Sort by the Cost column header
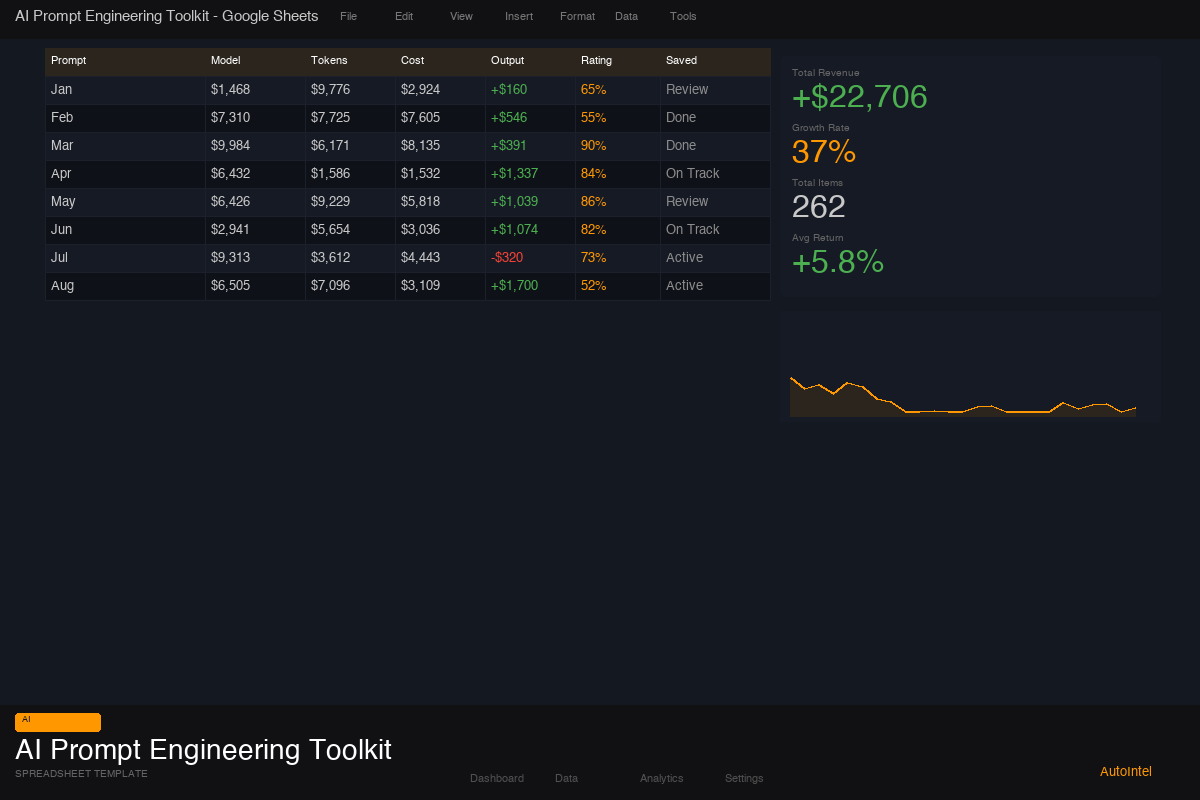Viewport: 1200px width, 800px height. (412, 60)
